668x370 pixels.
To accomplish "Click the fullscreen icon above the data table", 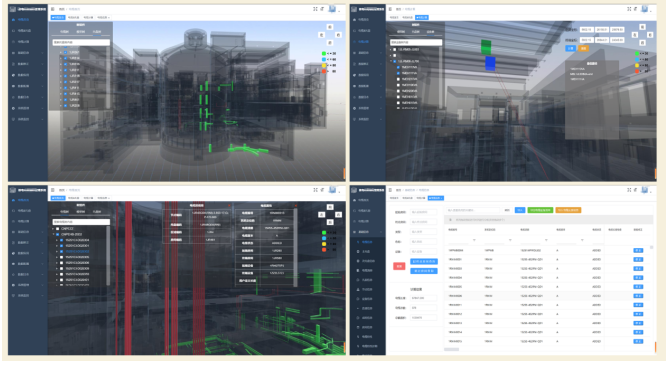I will click(629, 190).
